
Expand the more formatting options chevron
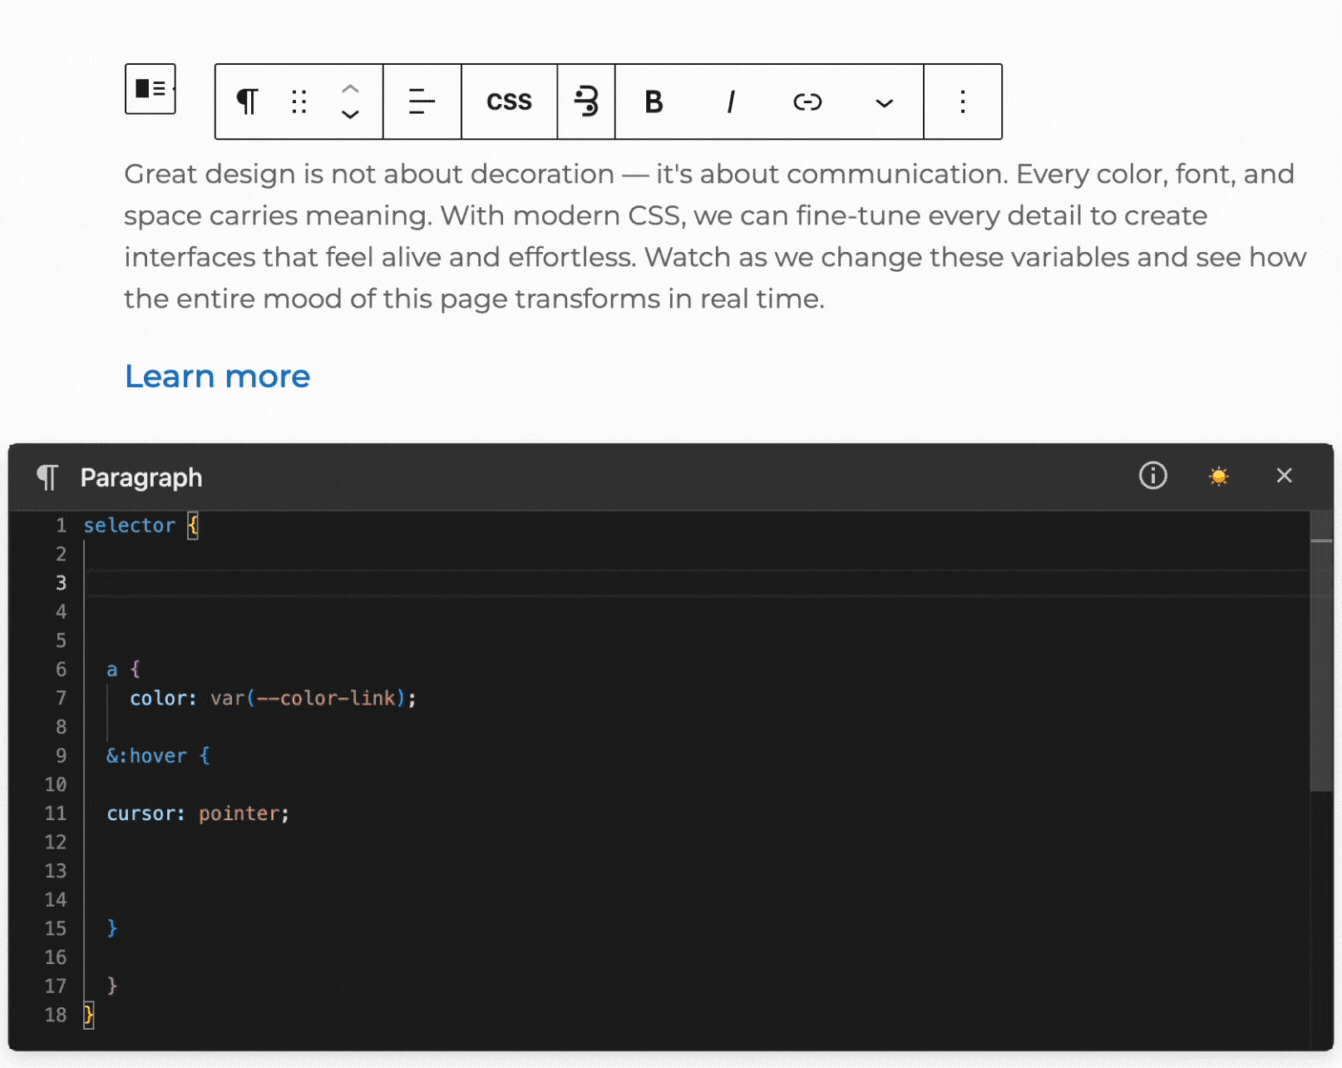pos(884,103)
